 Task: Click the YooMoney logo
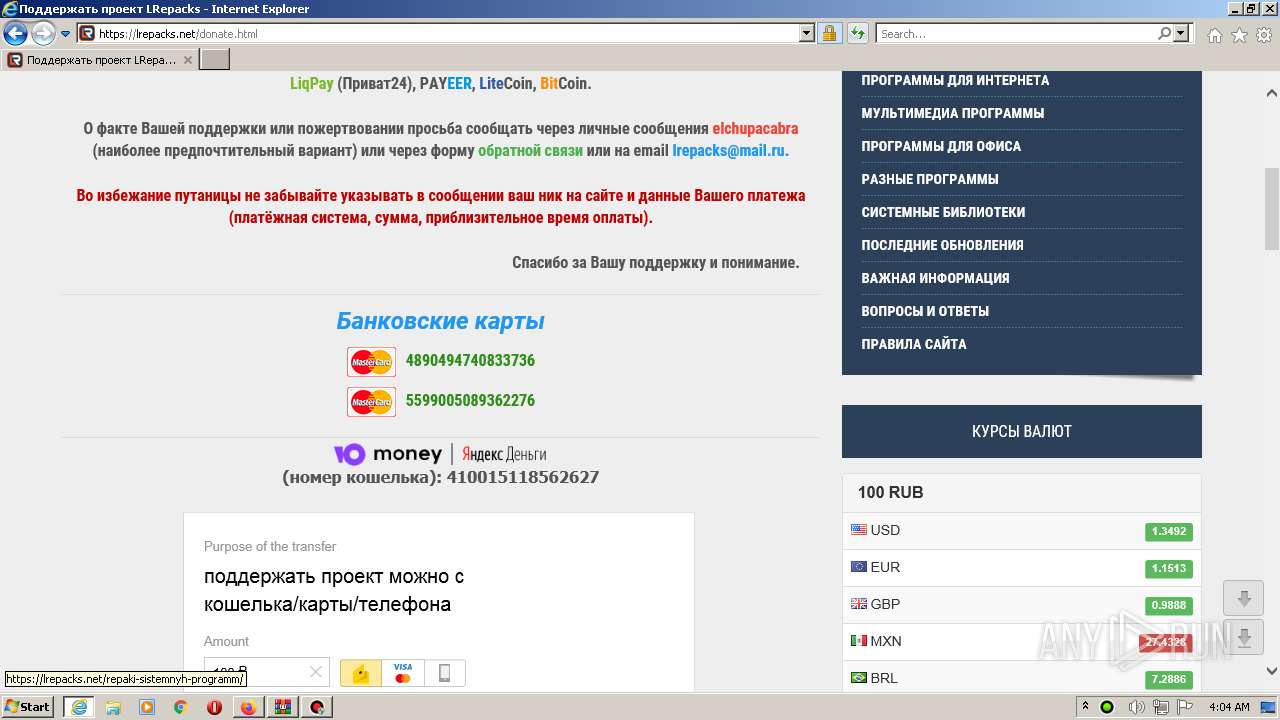(388, 454)
